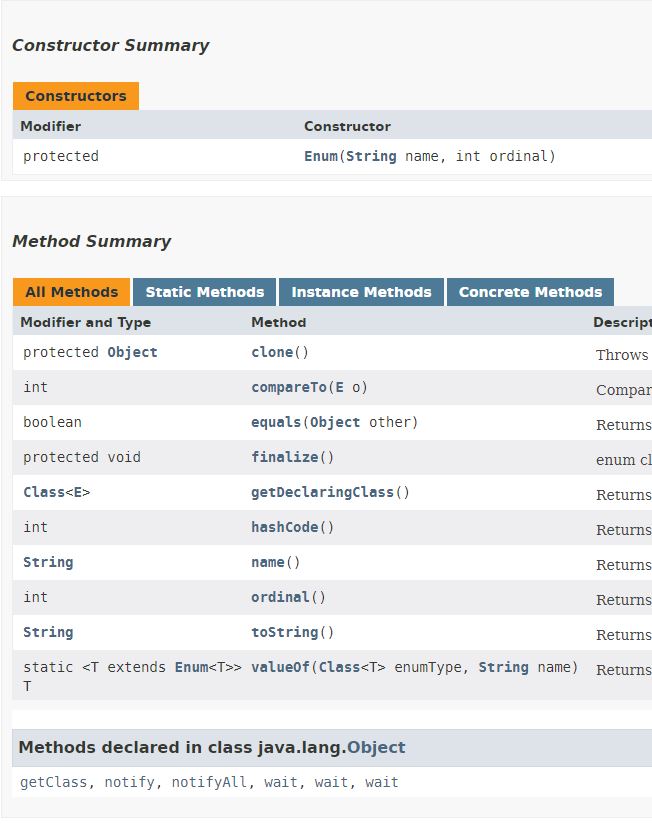Show the Concrete Methods tab
This screenshot has height=830, width=652.
point(530,292)
